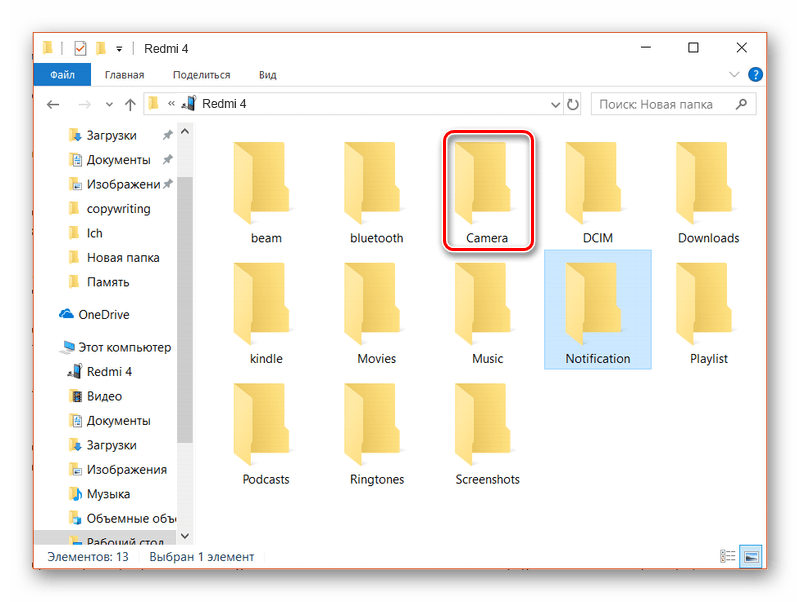Click the search magnifier icon
The height and width of the screenshot is (602, 800).
[741, 104]
